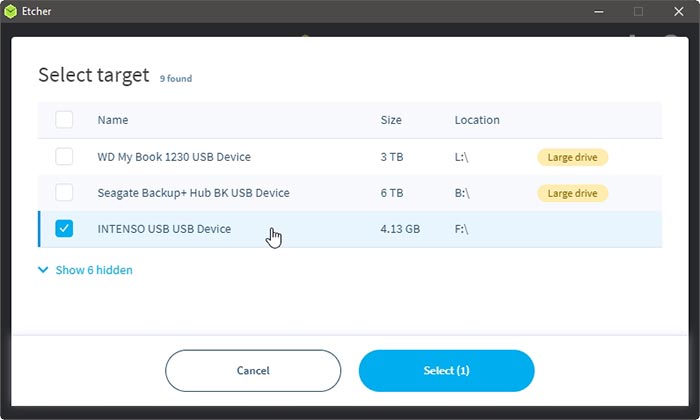Check the Seagate Backup+ Hub checkbox
Screen dimensions: 700x420
click(x=64, y=192)
